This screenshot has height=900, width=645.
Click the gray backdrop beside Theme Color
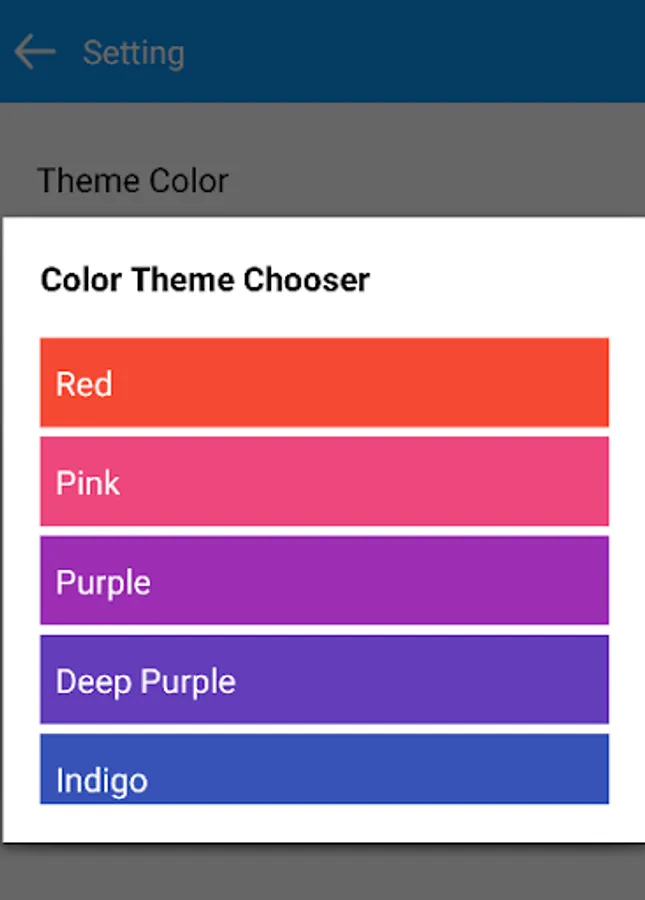pos(436,180)
